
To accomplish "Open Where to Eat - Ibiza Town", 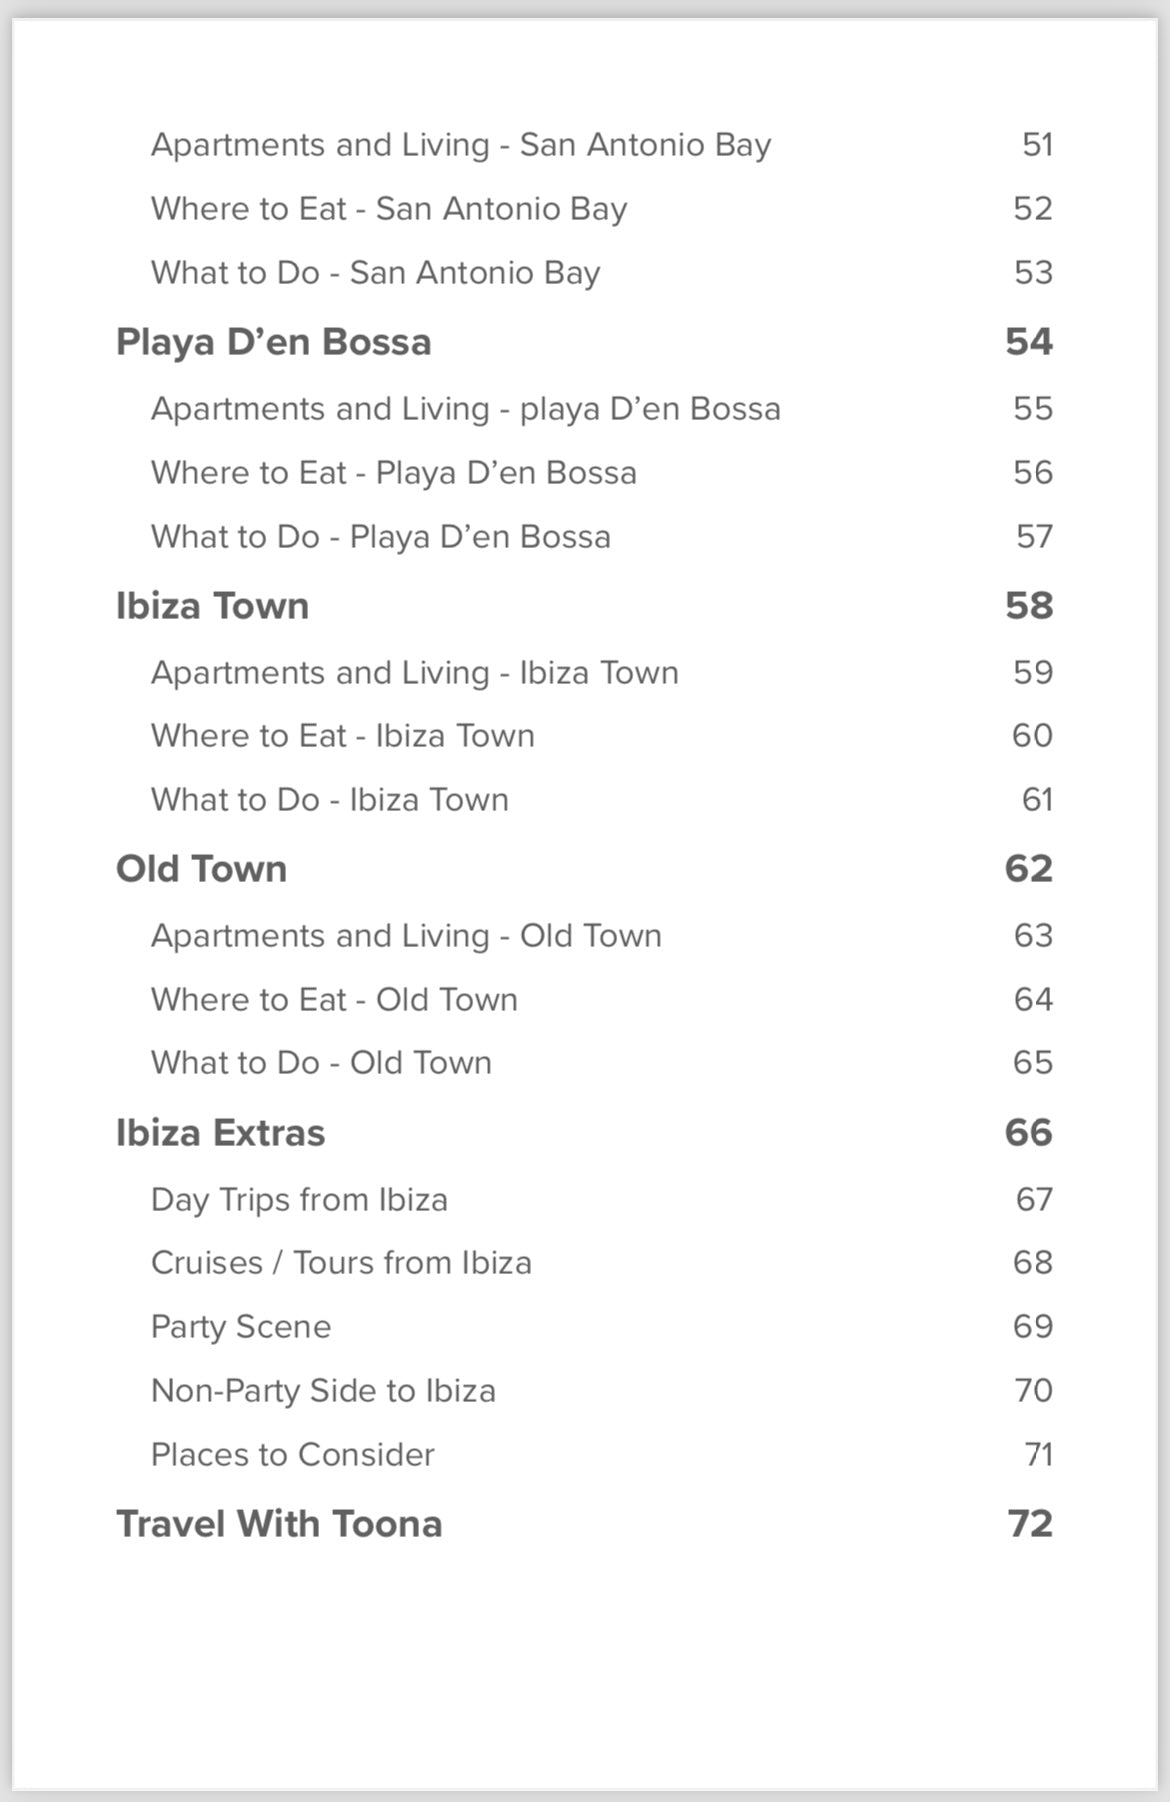I will click(x=342, y=736).
